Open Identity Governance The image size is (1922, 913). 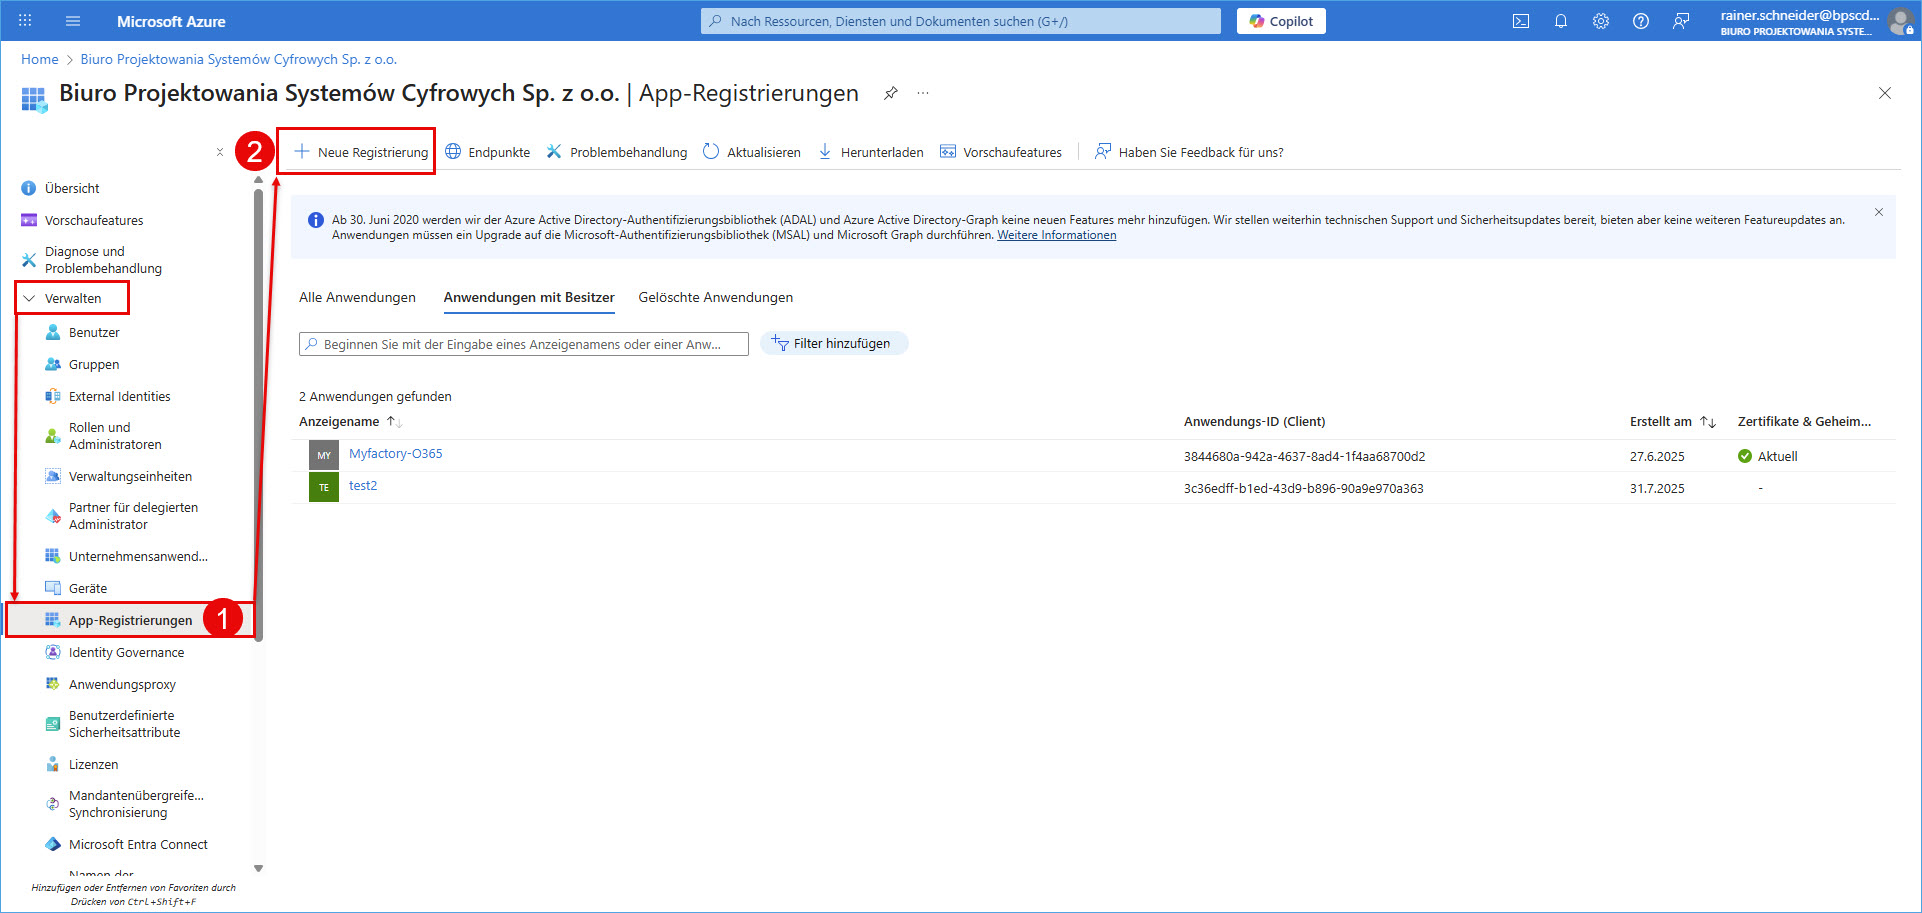[x=126, y=652]
